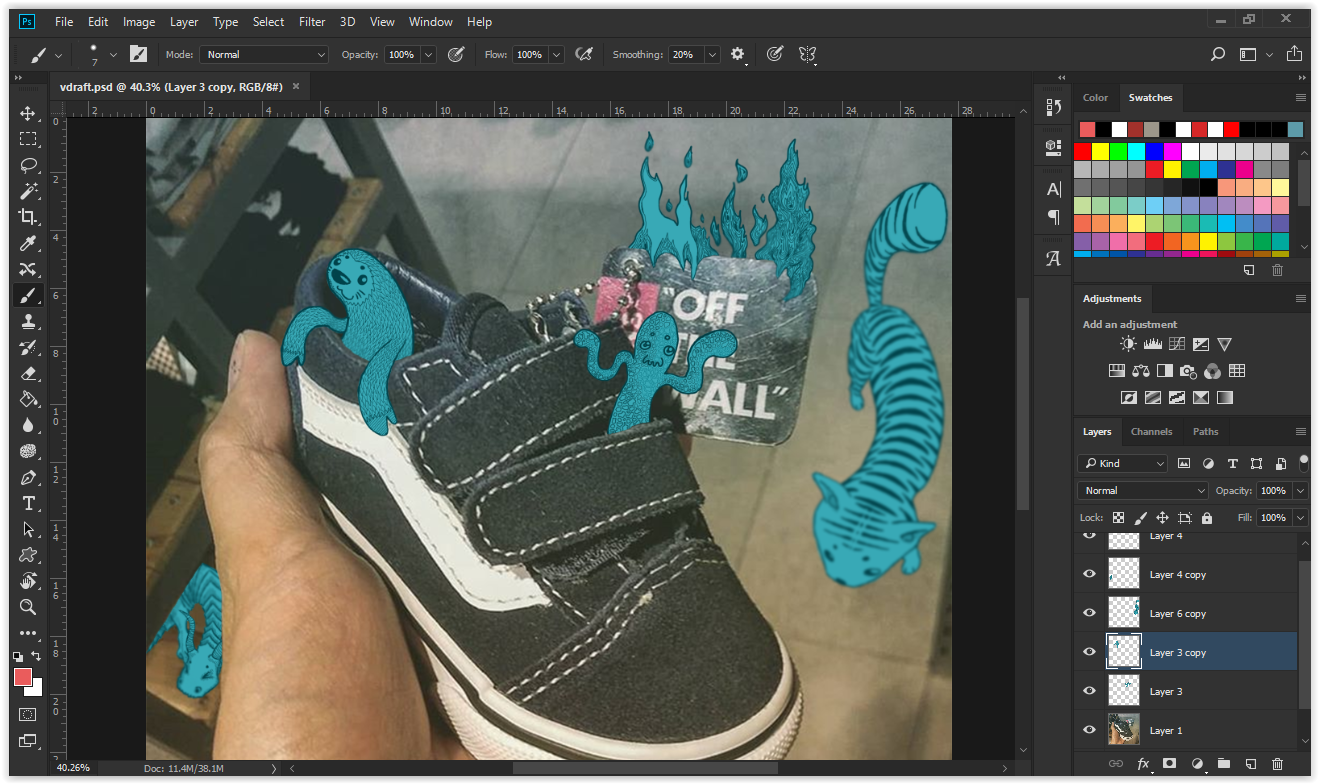Click the foreground color swatch

click(x=23, y=677)
